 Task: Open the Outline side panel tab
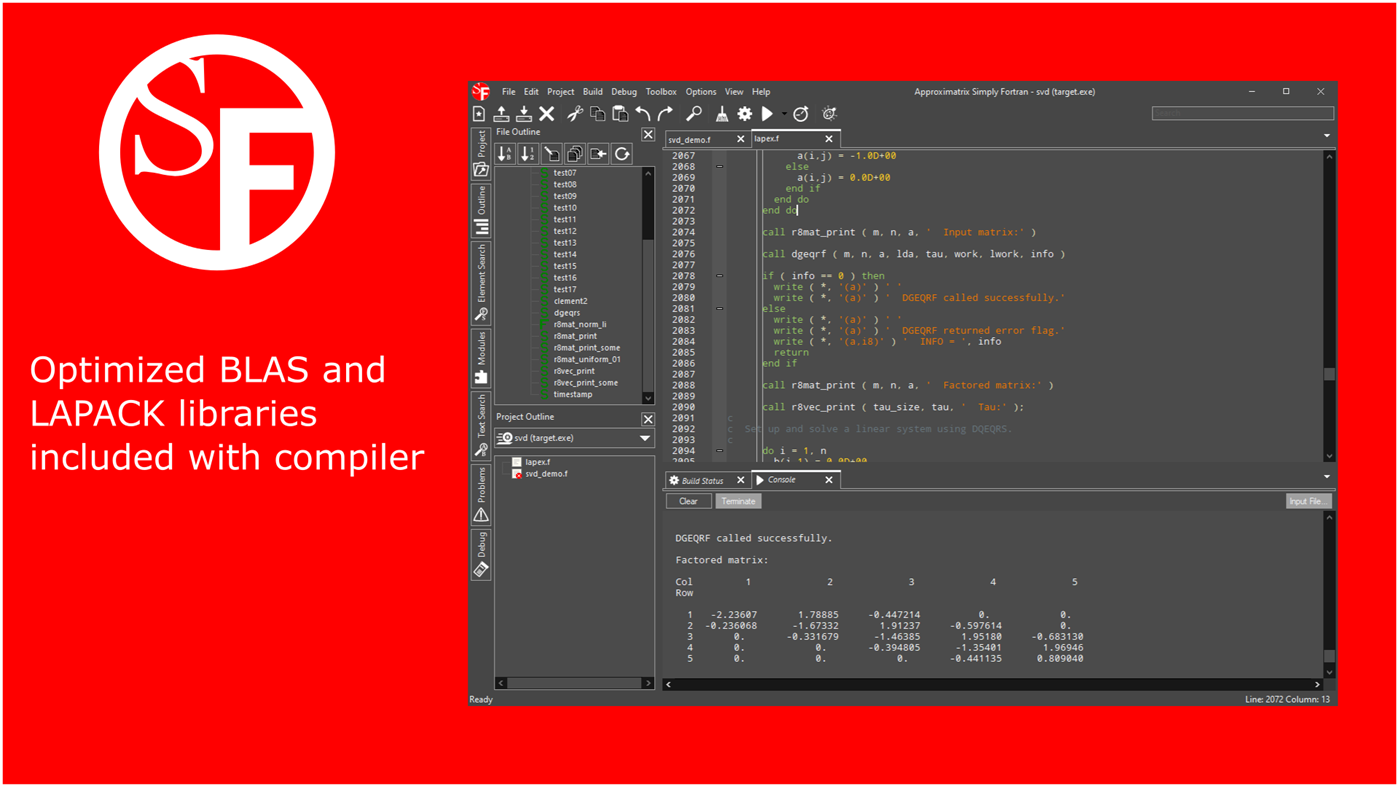point(481,209)
